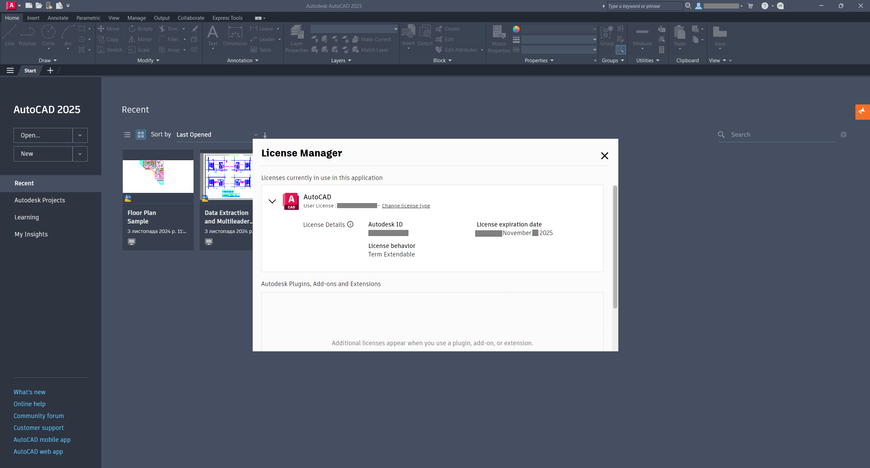Click the Rotate tool

pyautogui.click(x=140, y=29)
